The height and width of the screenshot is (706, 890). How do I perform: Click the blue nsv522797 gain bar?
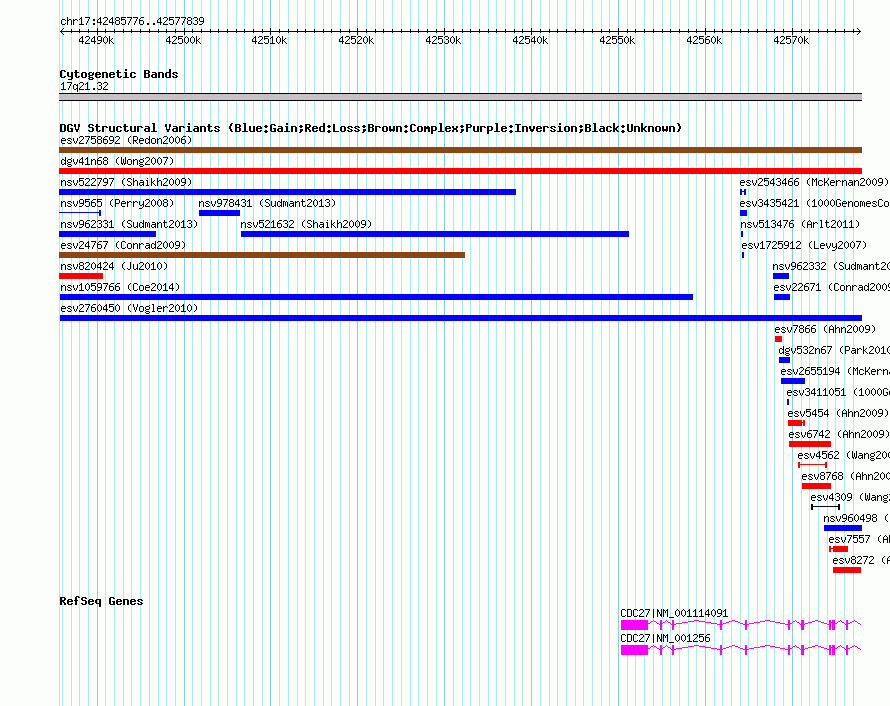point(287,192)
